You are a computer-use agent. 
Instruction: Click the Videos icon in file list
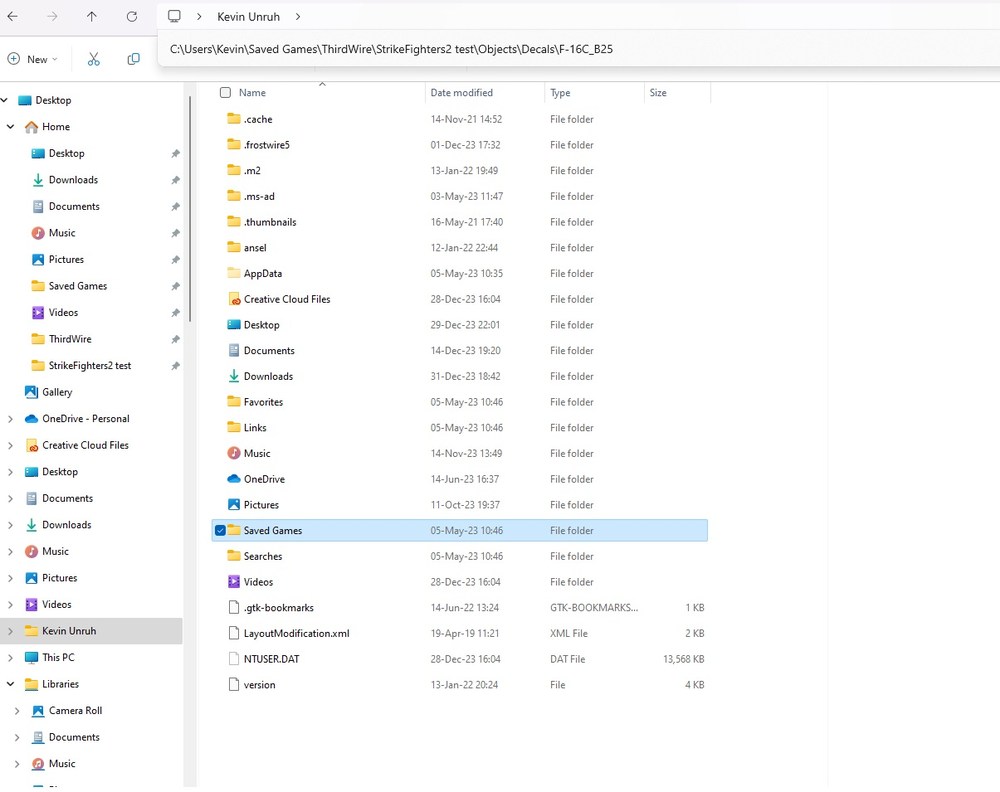click(x=234, y=582)
